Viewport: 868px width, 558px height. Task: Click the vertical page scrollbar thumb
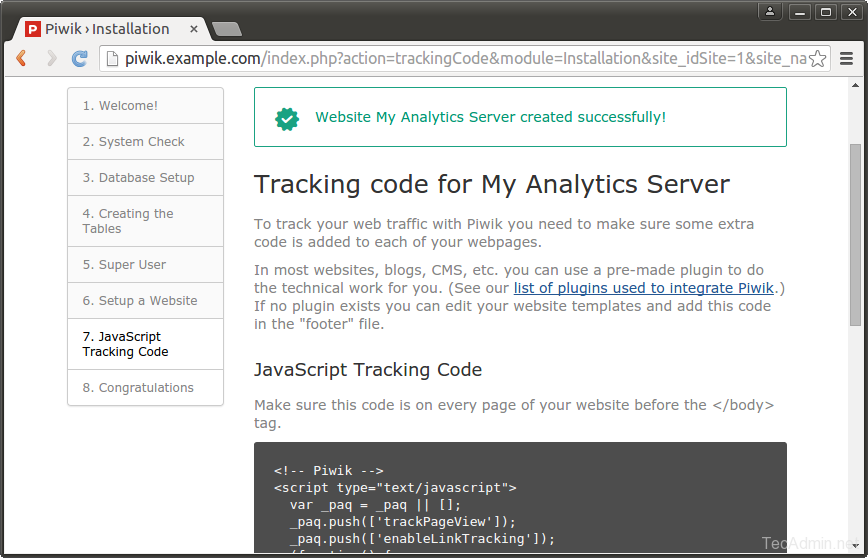pyautogui.click(x=855, y=235)
